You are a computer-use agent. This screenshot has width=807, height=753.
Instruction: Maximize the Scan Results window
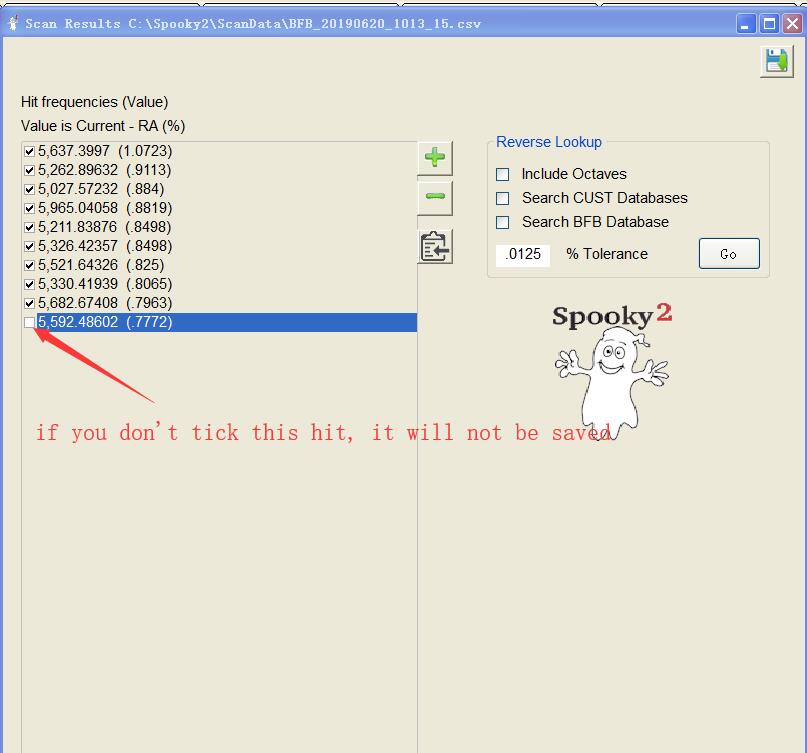pyautogui.click(x=769, y=23)
